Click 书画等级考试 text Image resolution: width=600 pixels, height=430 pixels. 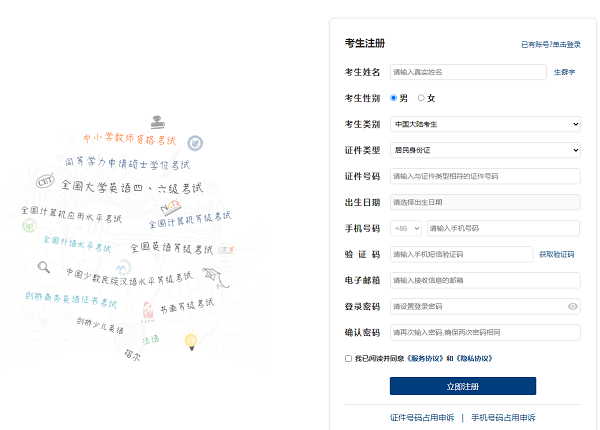187,306
